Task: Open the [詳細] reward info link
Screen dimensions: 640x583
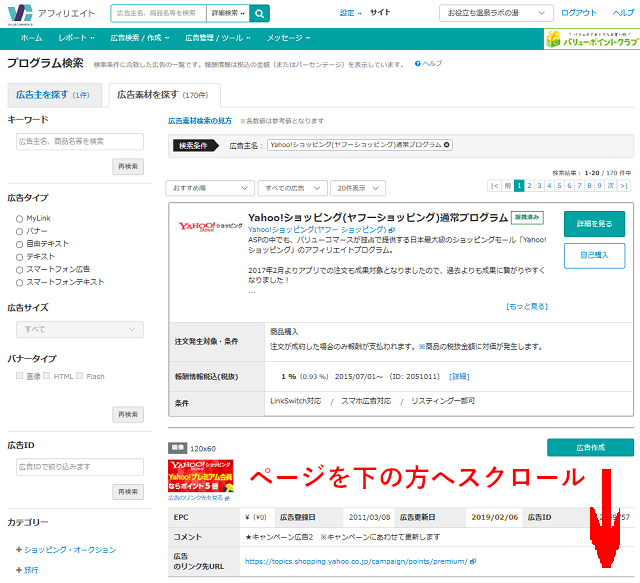Action: coord(459,376)
